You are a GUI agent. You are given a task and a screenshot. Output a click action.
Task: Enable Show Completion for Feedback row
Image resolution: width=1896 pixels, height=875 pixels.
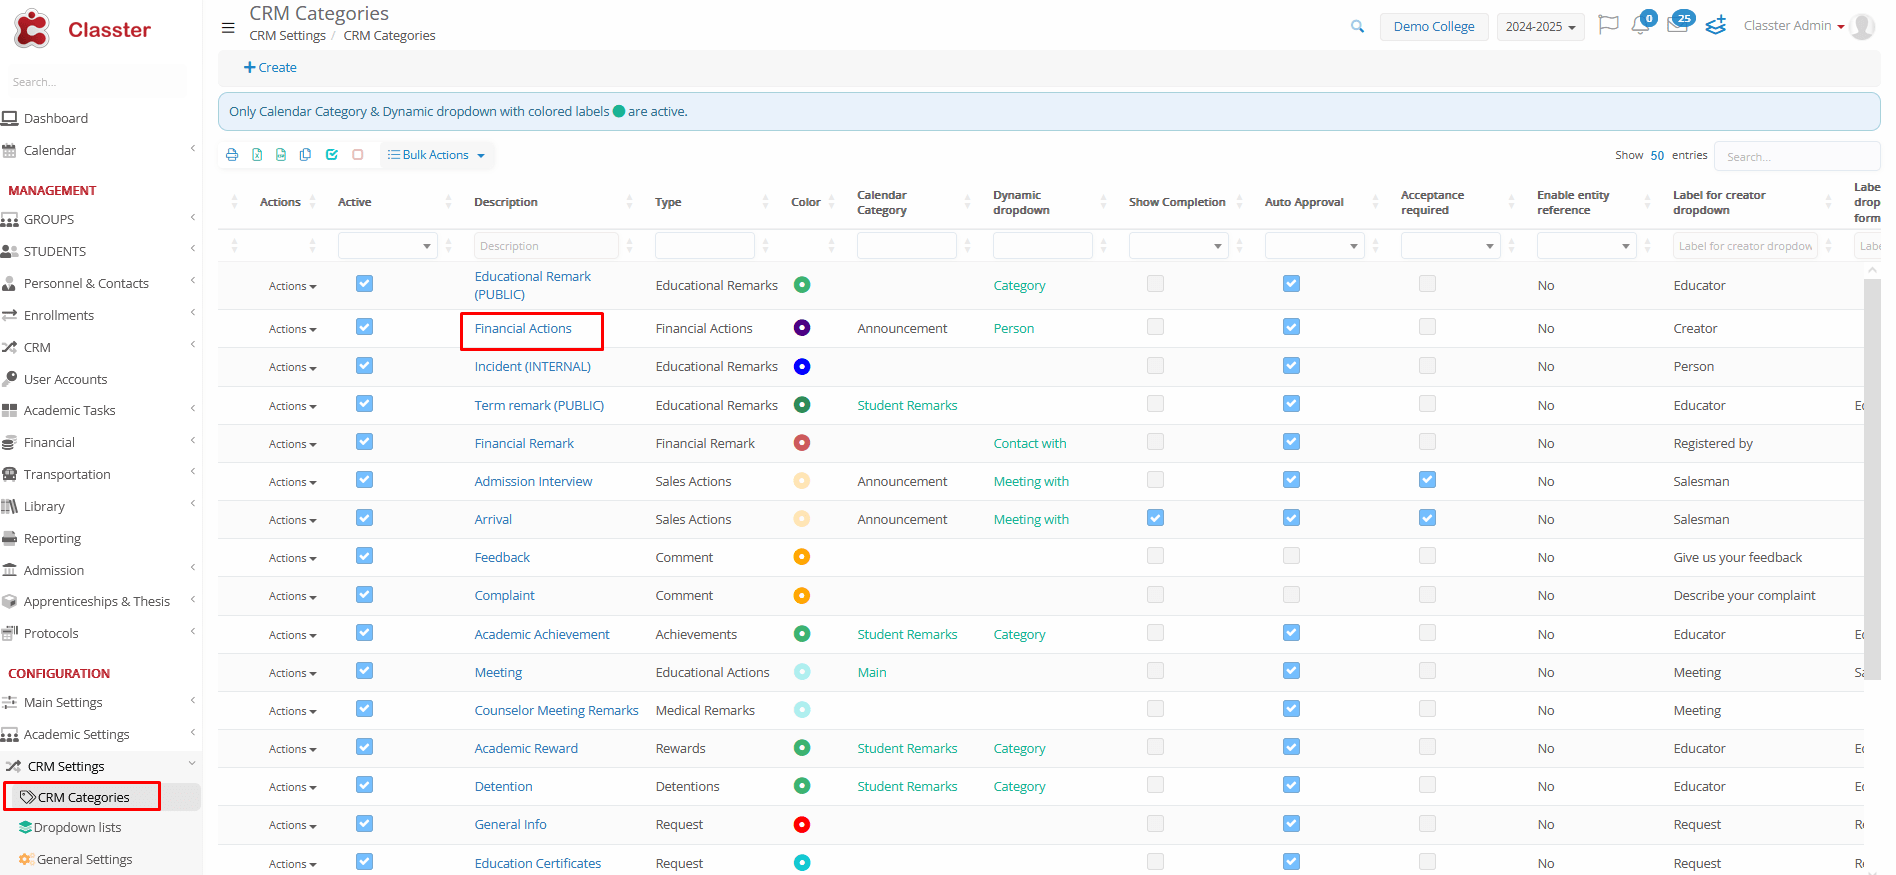(x=1155, y=556)
